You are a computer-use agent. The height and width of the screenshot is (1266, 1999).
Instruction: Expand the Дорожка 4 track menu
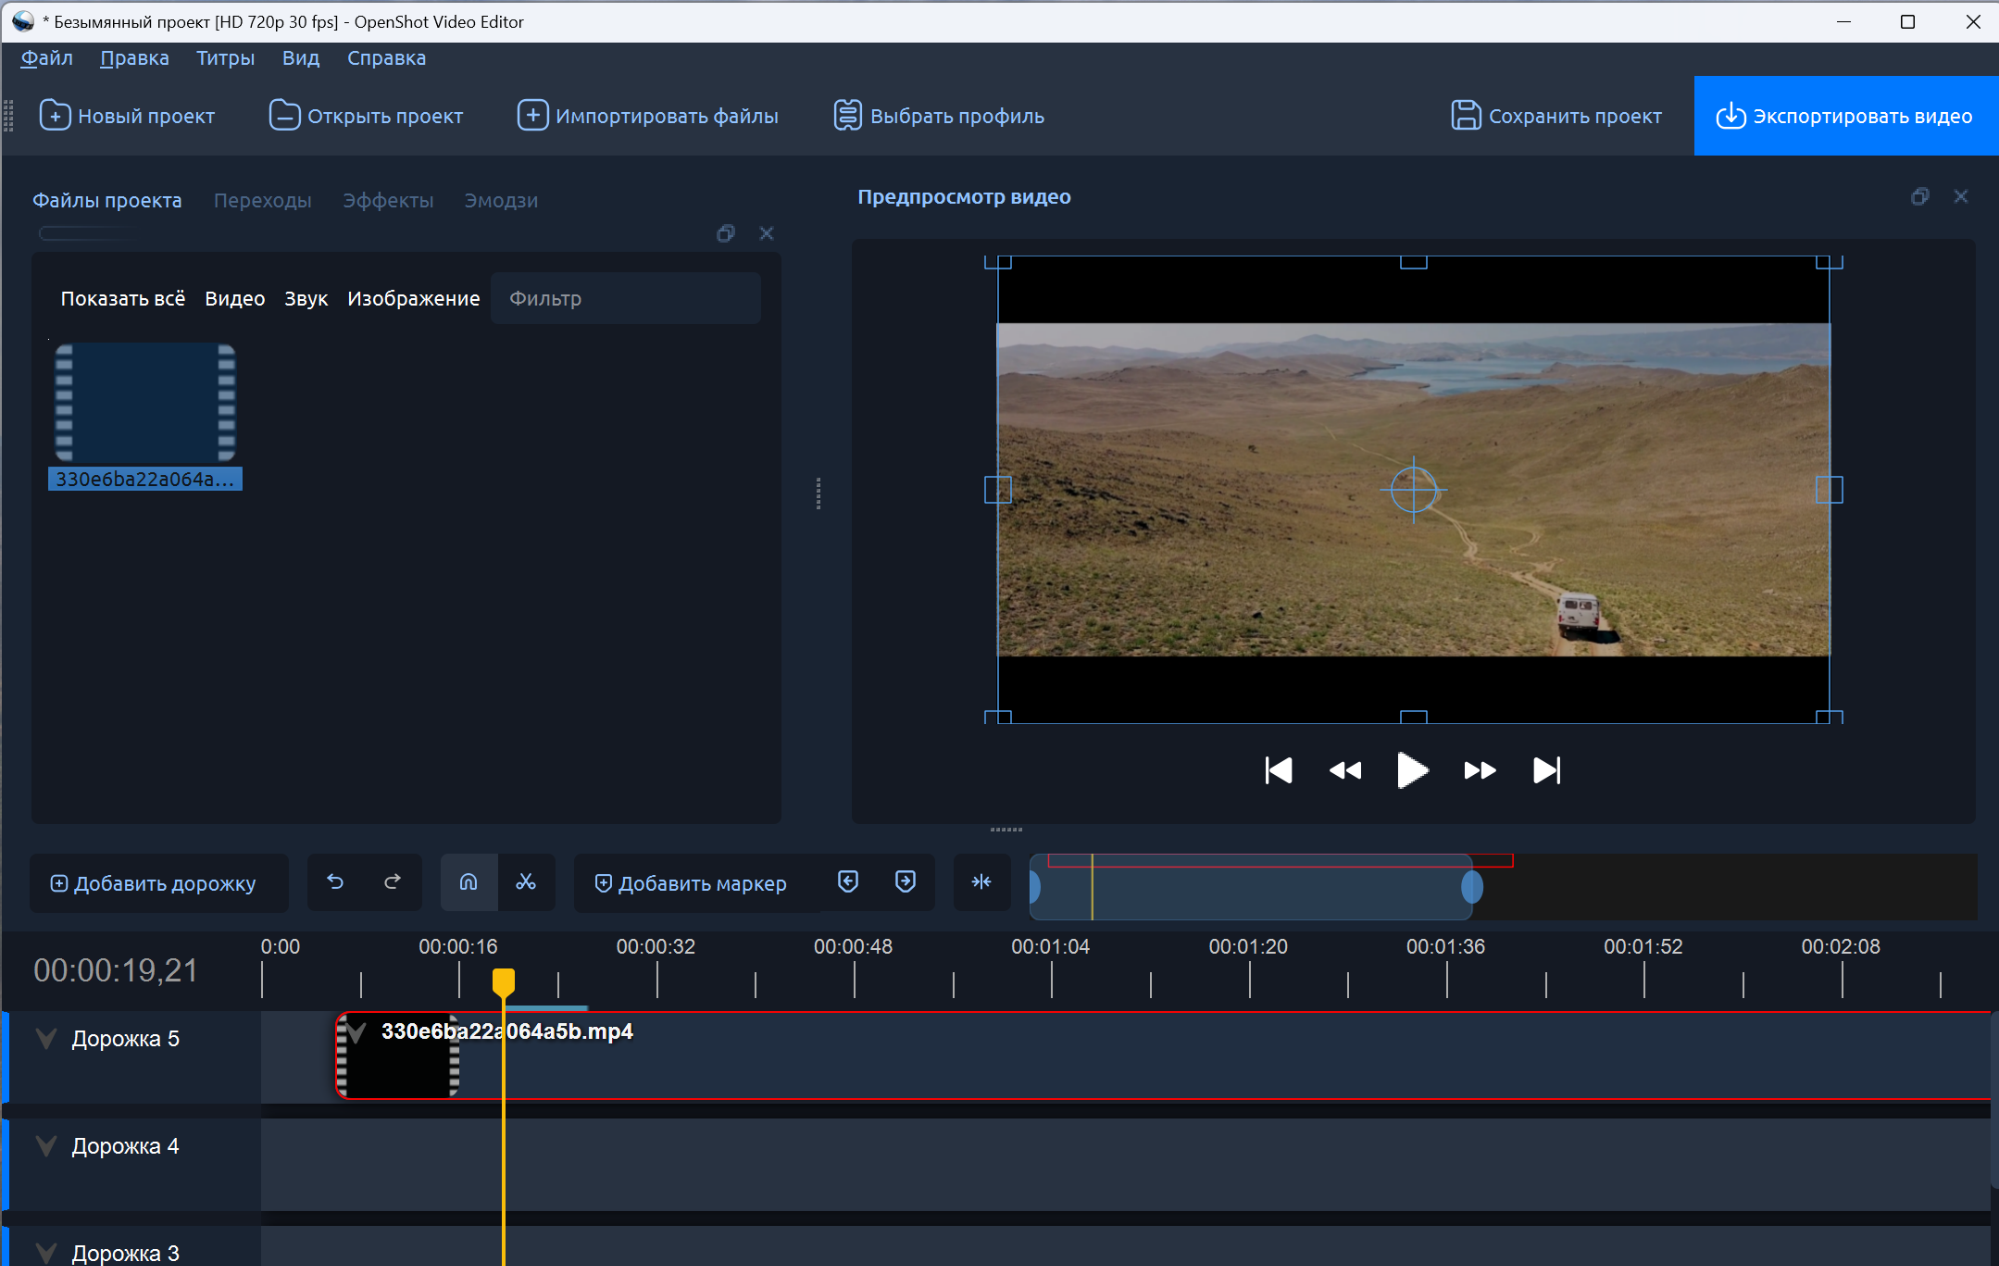(x=46, y=1146)
